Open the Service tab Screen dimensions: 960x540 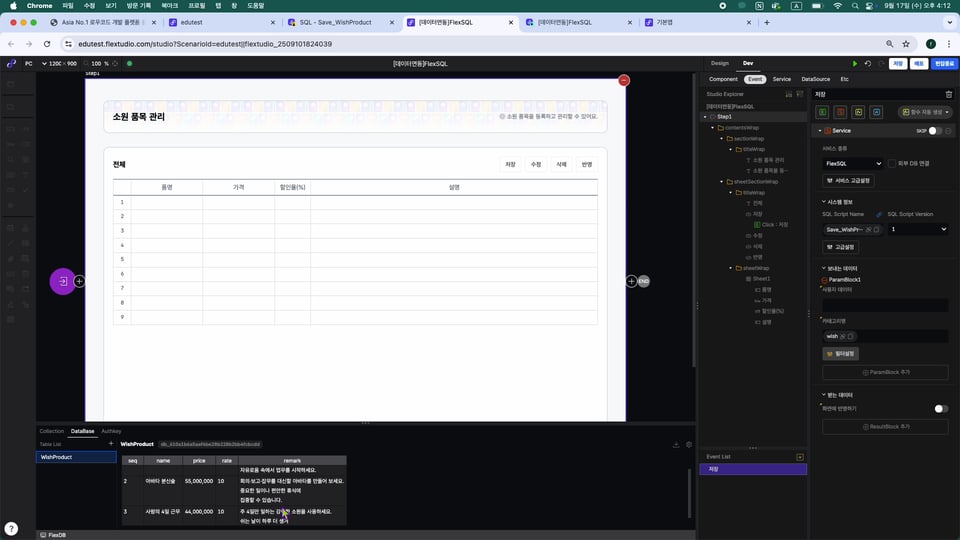[781, 80]
